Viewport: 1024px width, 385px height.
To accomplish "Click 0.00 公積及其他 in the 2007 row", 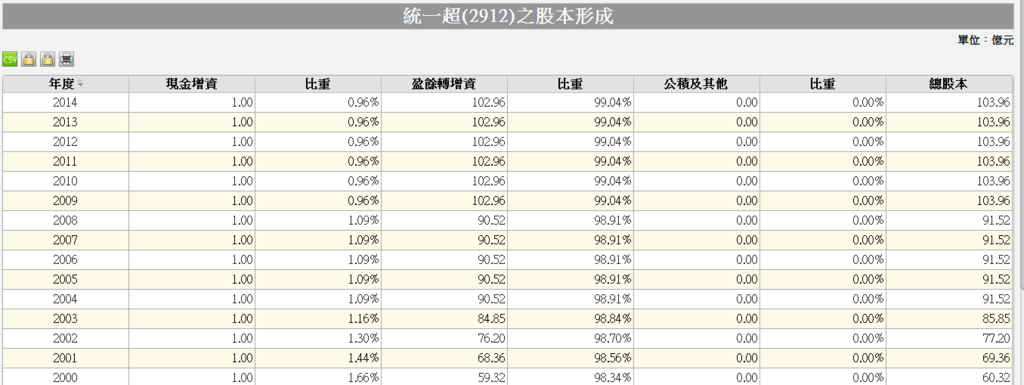I will point(696,240).
